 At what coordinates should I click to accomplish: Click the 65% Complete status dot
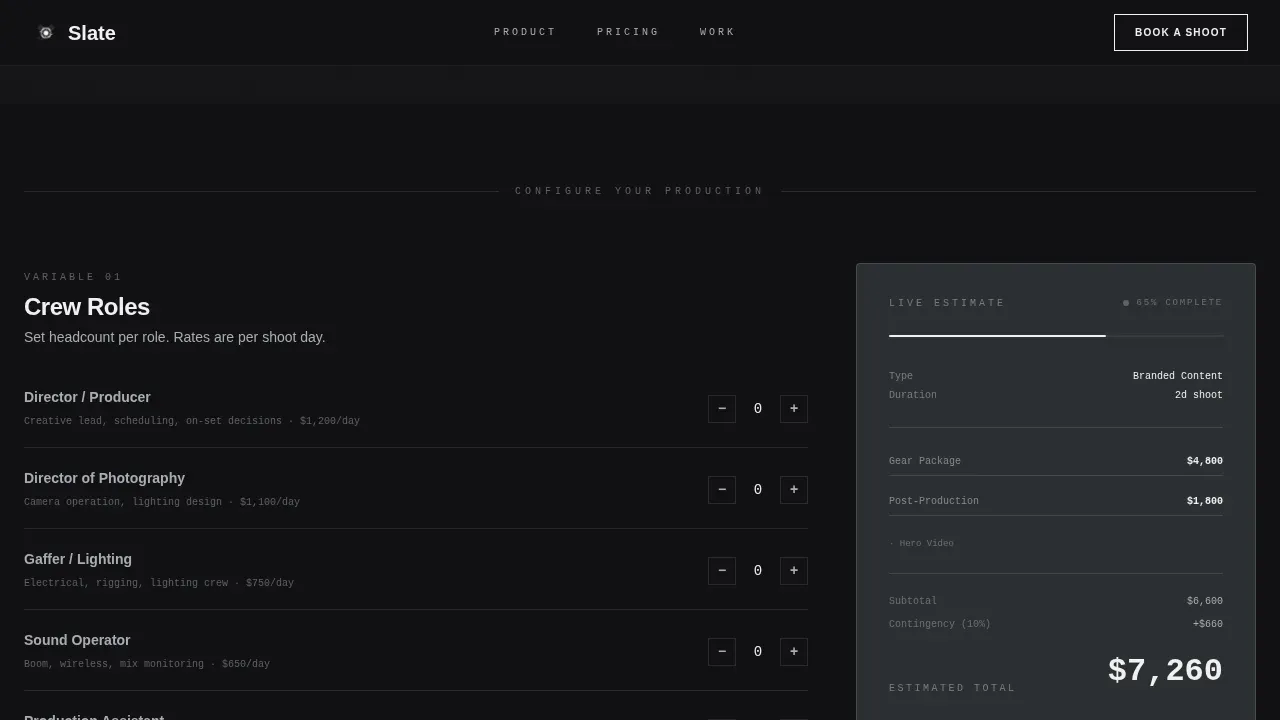pyautogui.click(x=1126, y=302)
